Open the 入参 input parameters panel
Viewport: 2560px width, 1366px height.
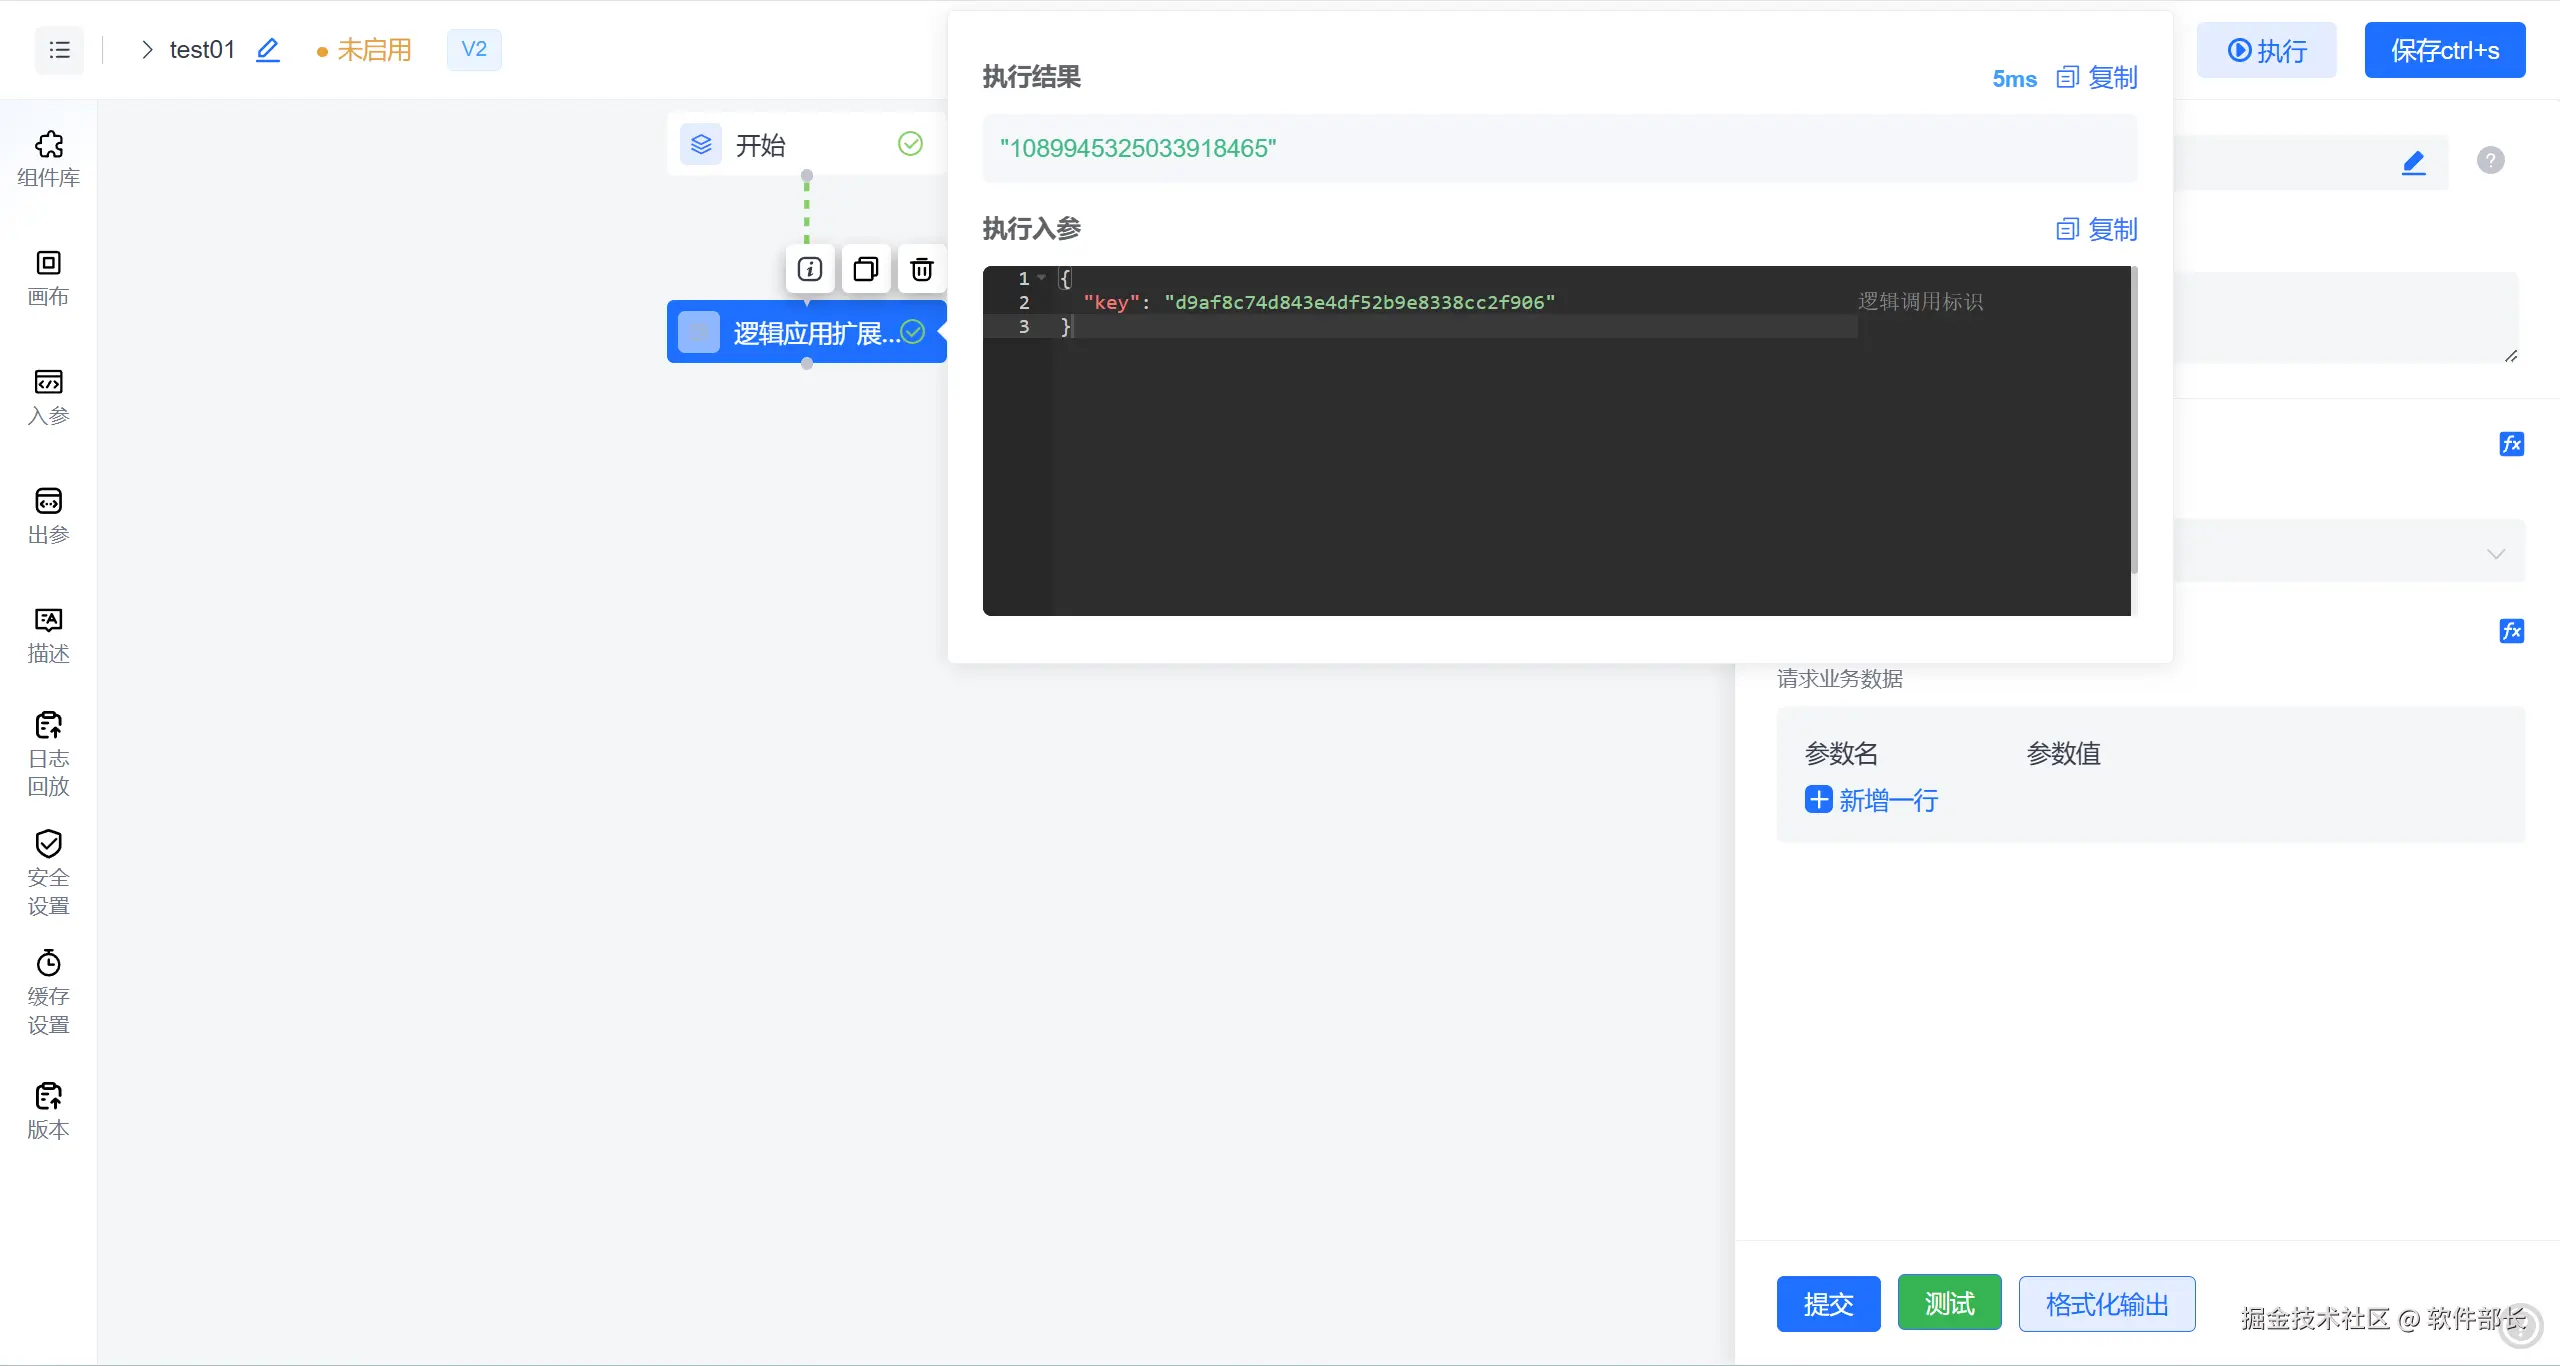(48, 397)
